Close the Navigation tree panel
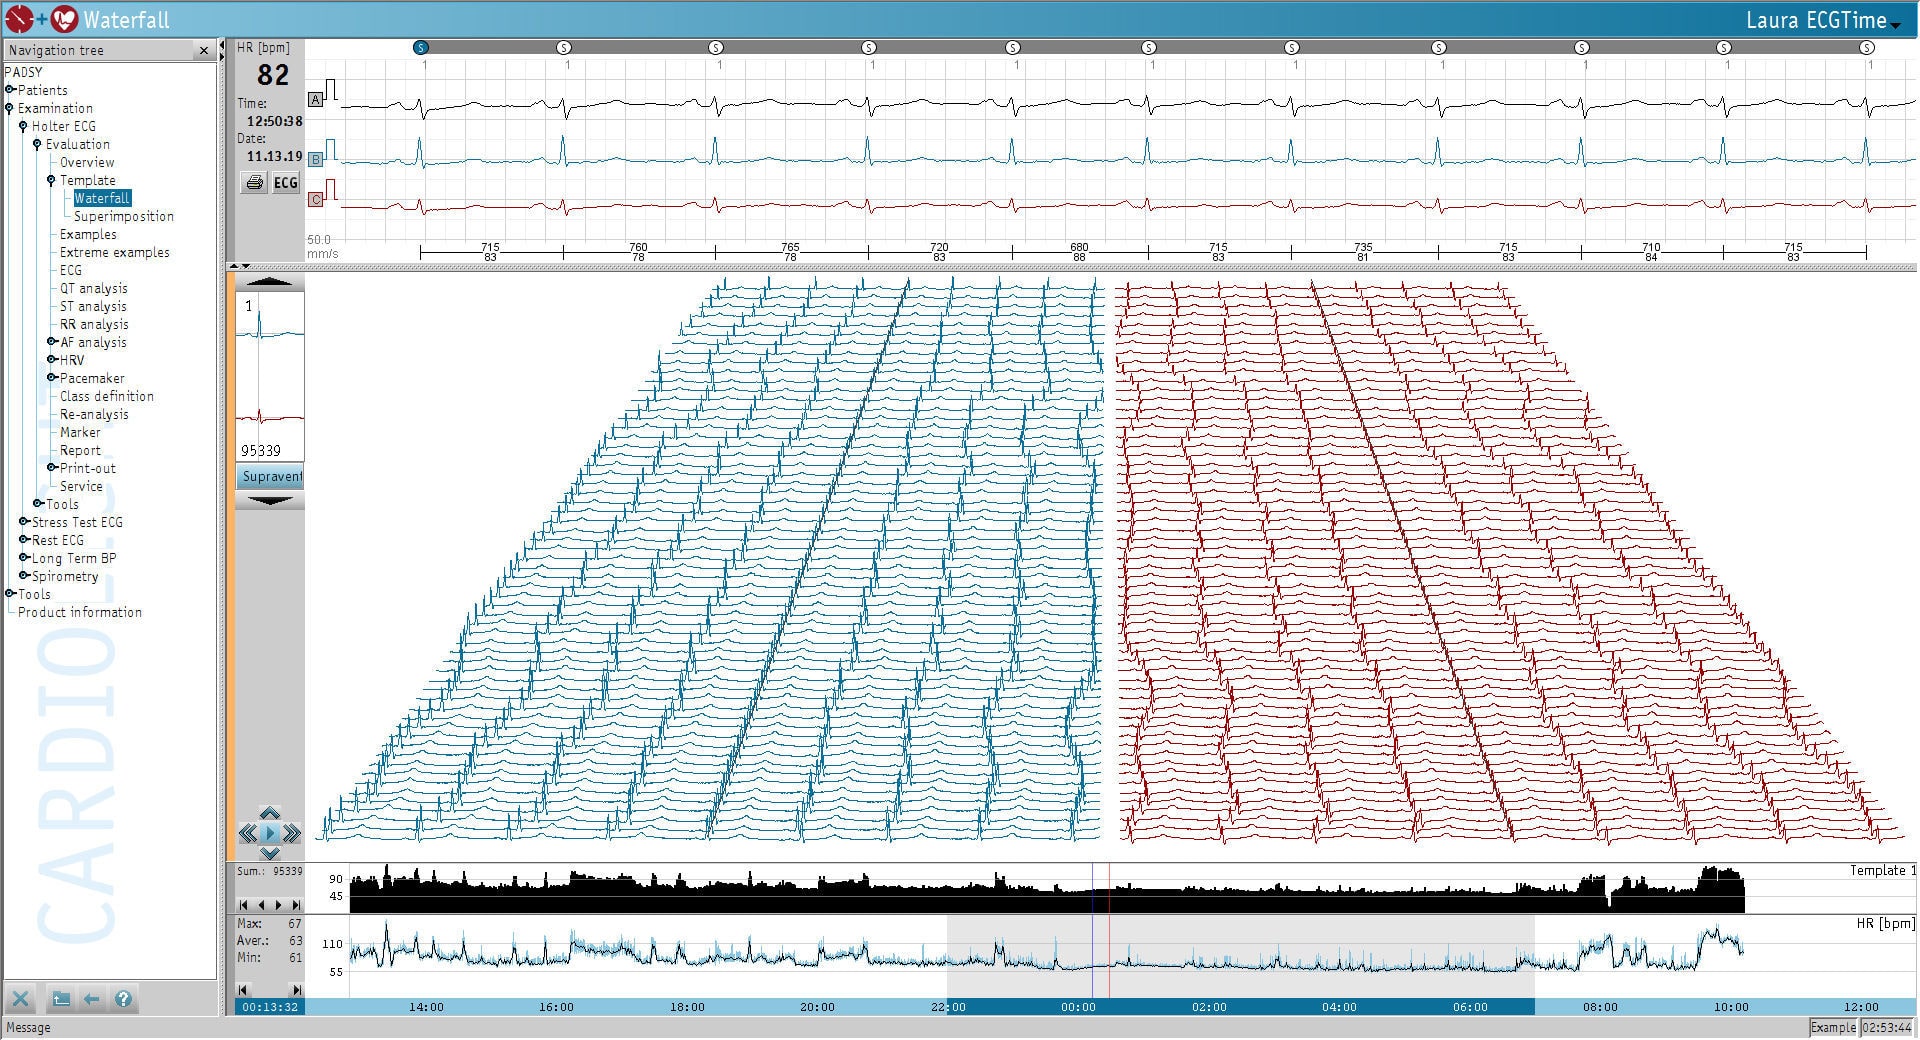1920x1040 pixels. click(203, 50)
